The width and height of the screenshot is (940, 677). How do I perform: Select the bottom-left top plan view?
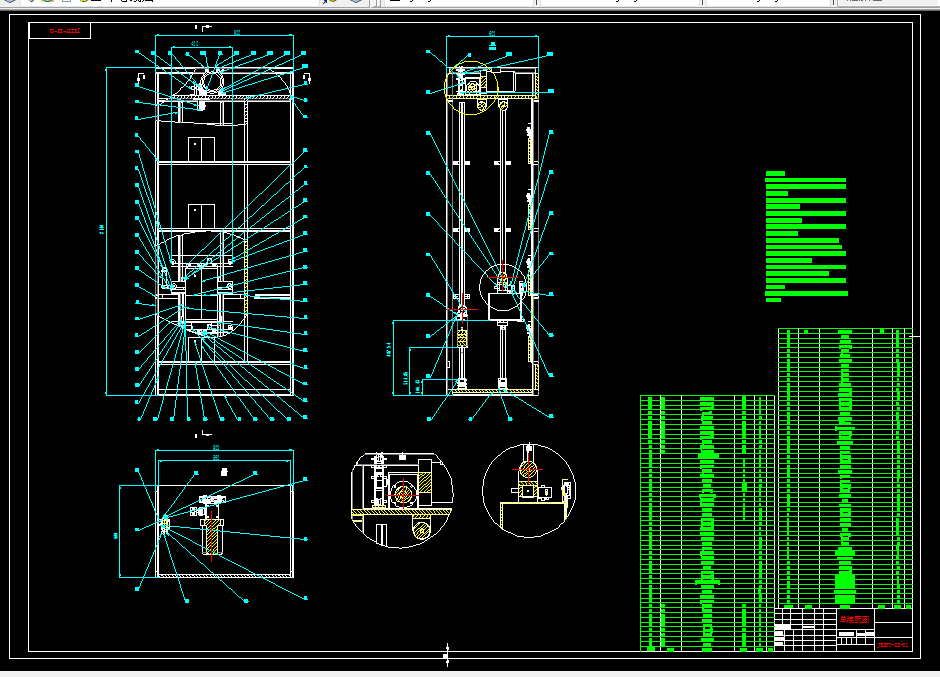225,531
